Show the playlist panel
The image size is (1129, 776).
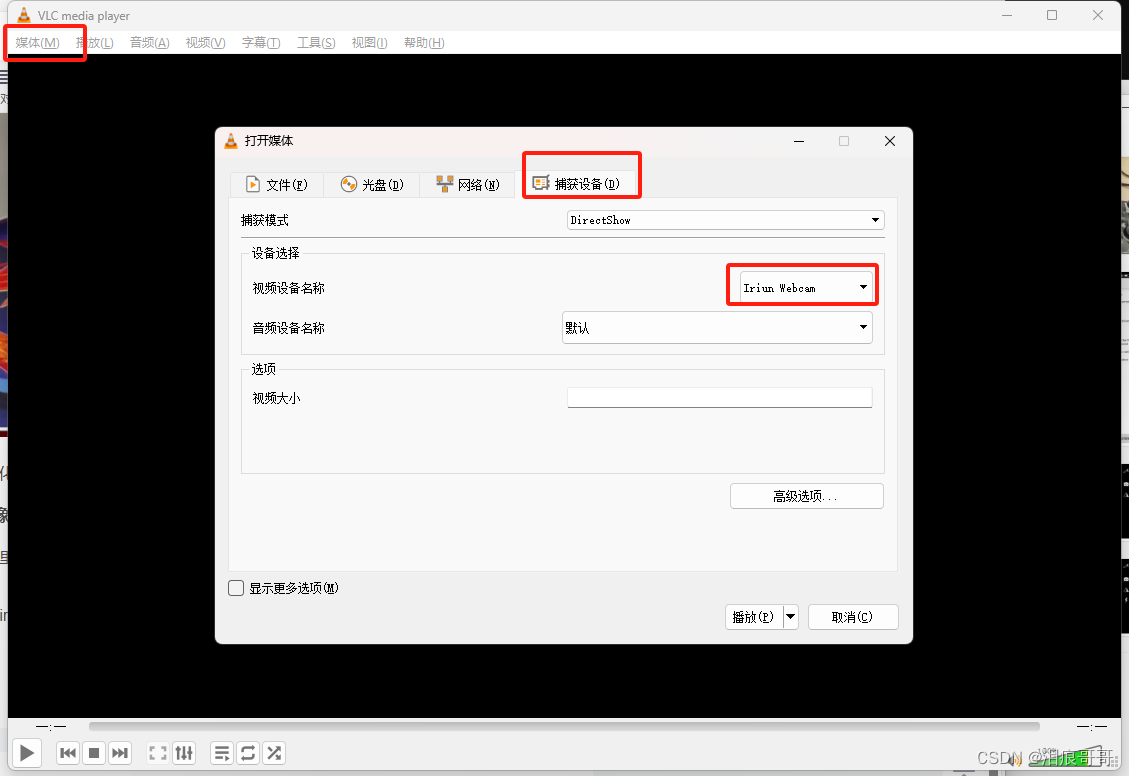pyautogui.click(x=222, y=753)
